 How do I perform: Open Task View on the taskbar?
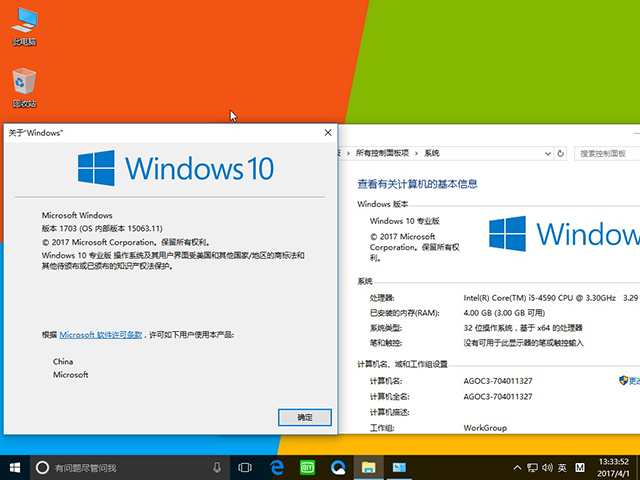245,467
